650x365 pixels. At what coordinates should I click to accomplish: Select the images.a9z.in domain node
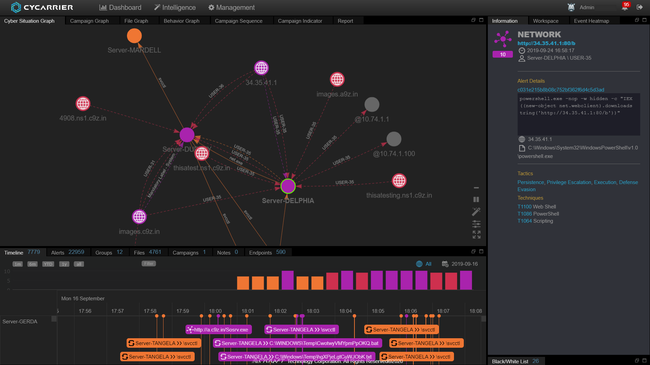(x=337, y=79)
